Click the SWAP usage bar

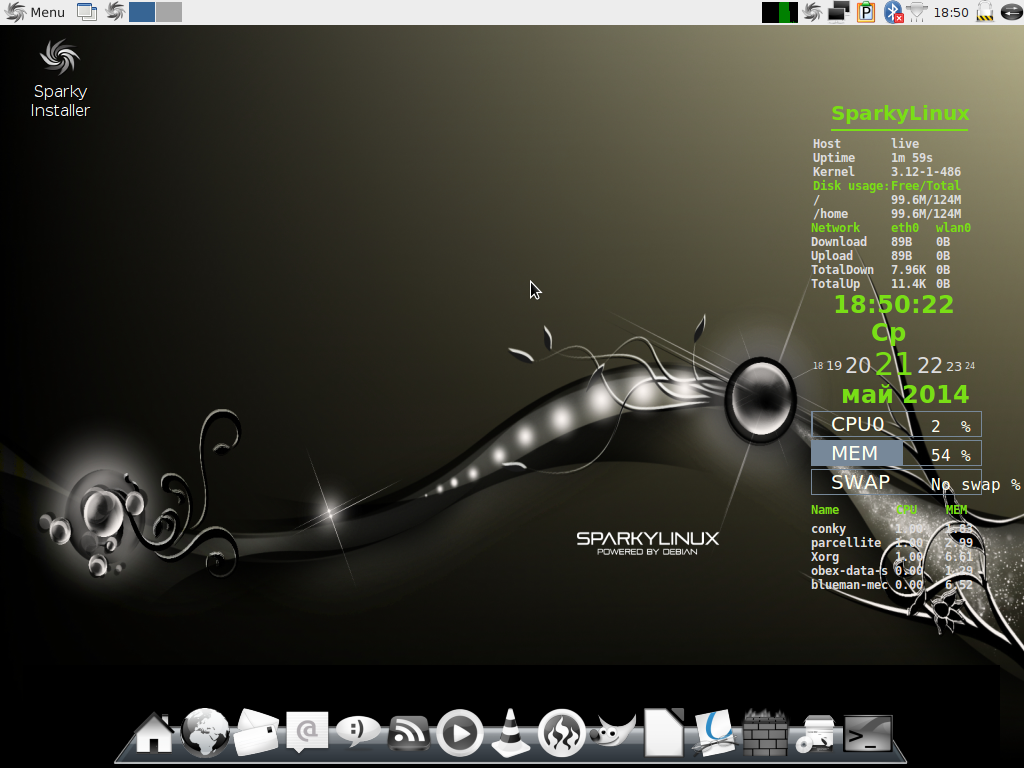point(896,483)
